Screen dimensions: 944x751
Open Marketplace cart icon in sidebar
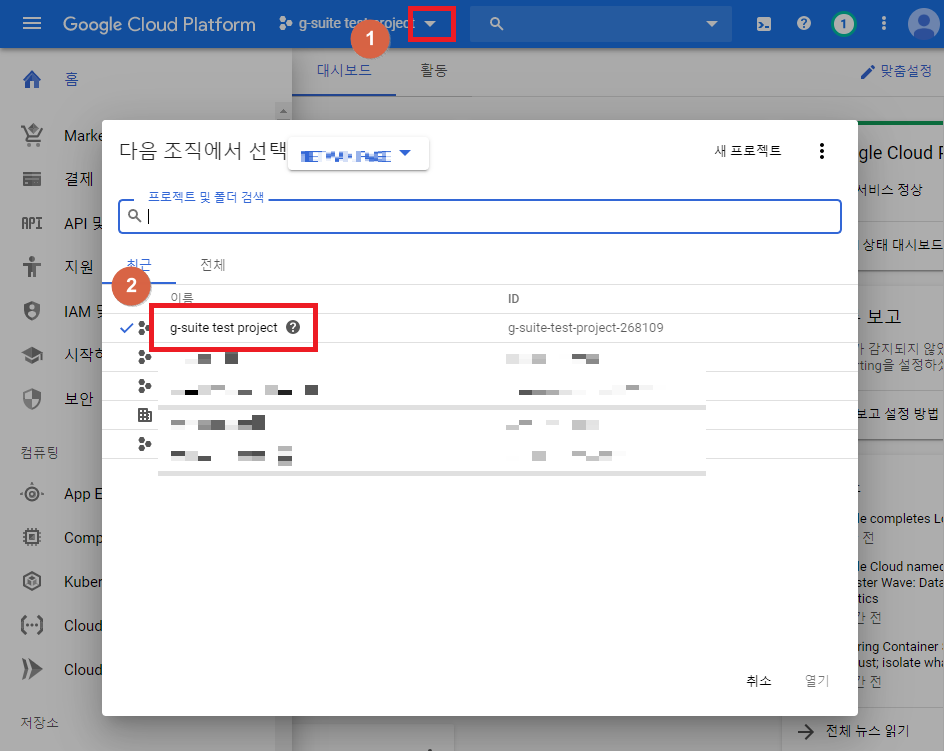point(32,136)
